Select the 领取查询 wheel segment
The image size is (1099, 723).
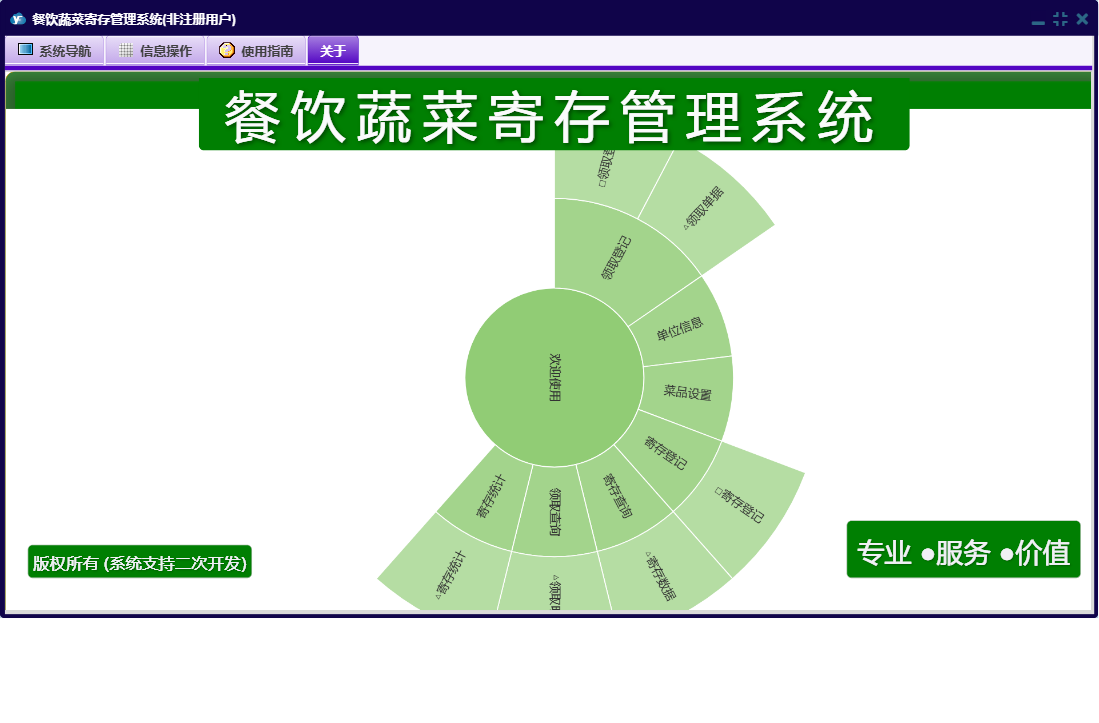[x=555, y=511]
